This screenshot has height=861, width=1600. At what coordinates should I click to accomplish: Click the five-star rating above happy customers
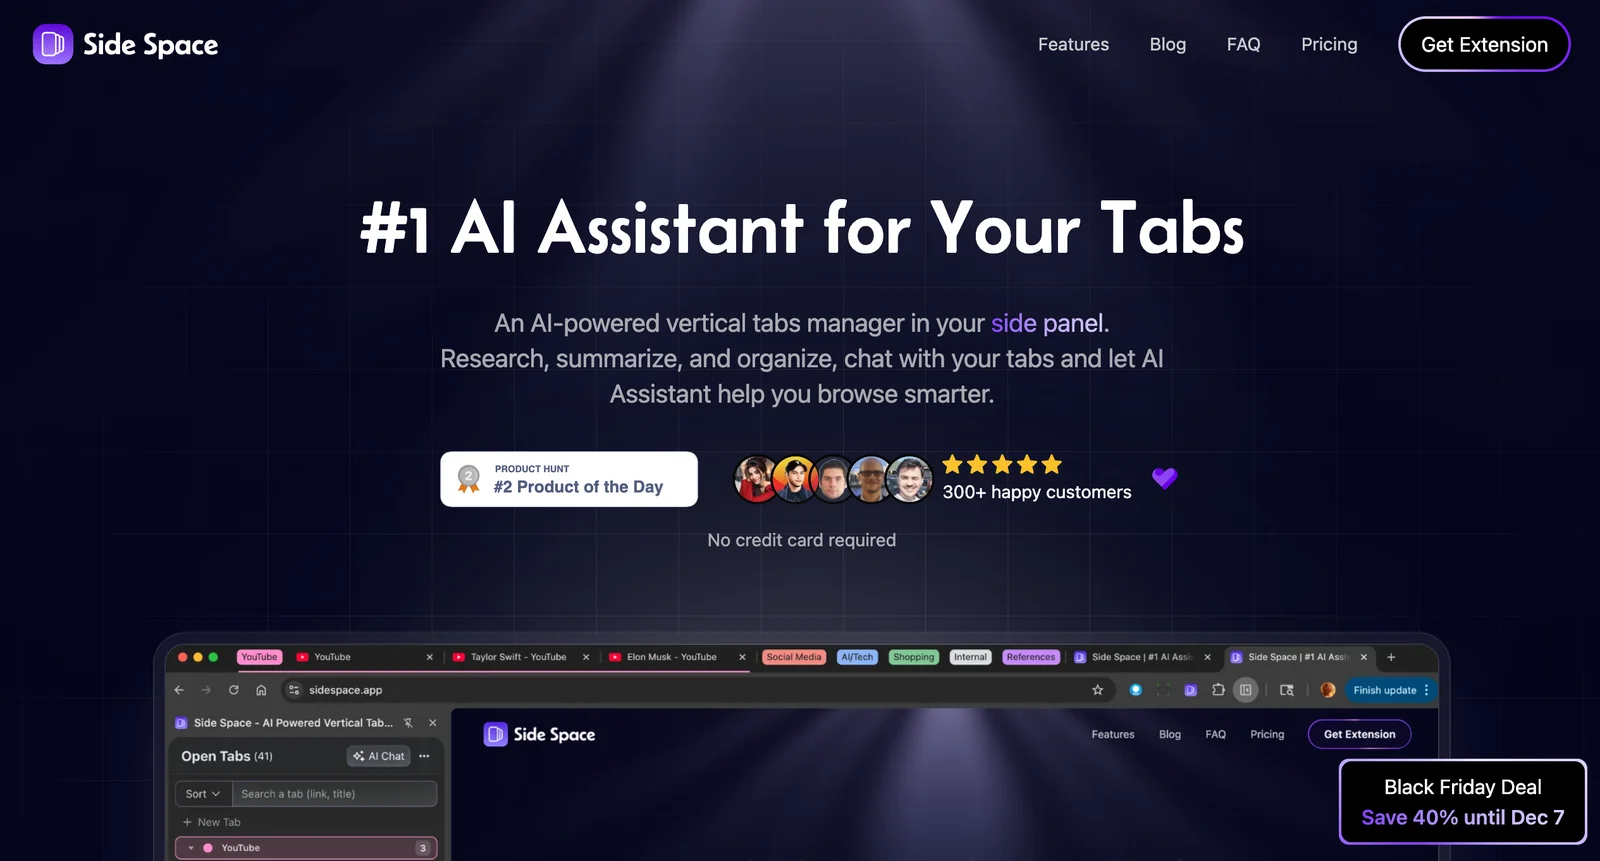tap(1002, 464)
